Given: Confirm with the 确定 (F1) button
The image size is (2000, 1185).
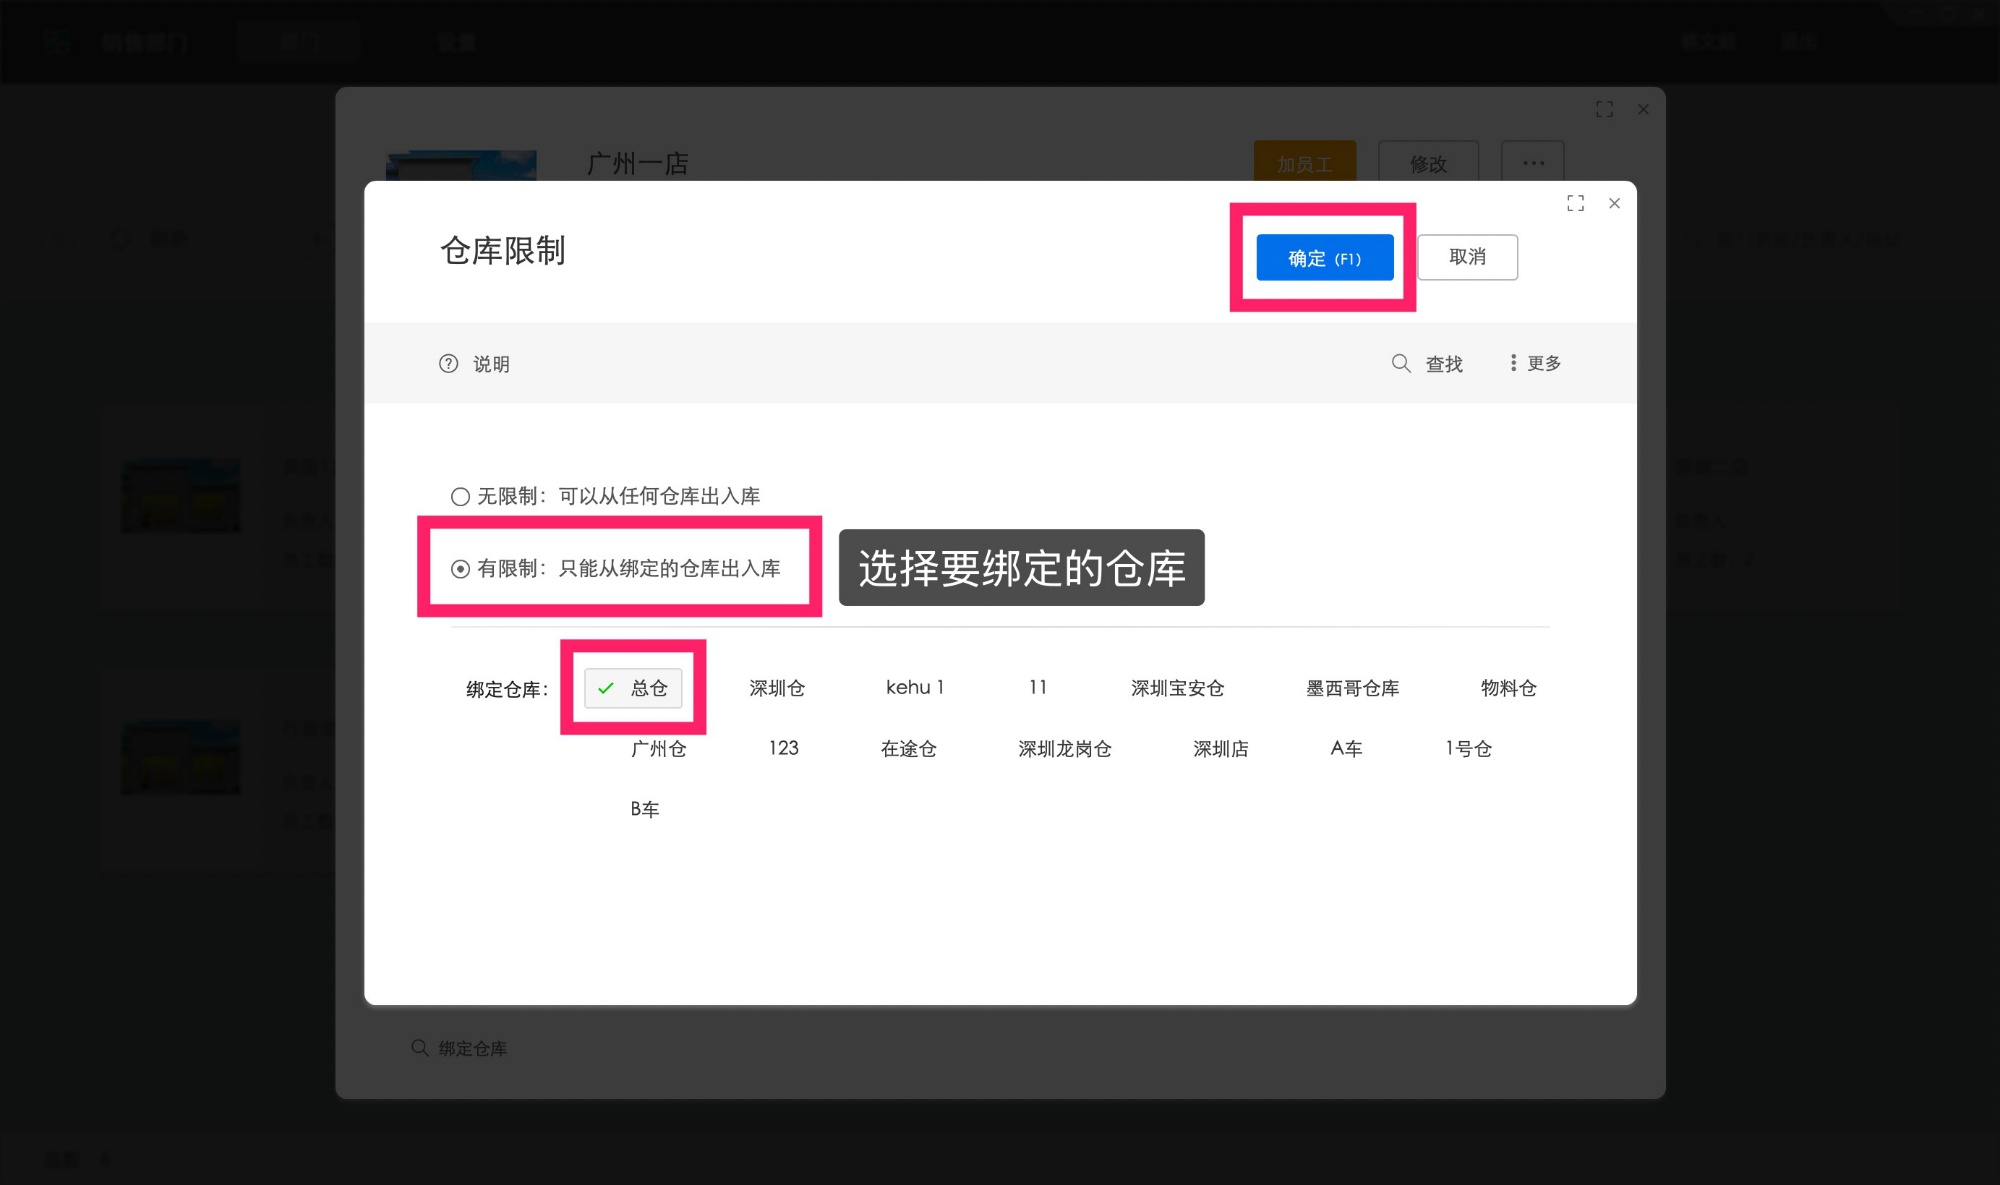Looking at the screenshot, I should 1323,257.
